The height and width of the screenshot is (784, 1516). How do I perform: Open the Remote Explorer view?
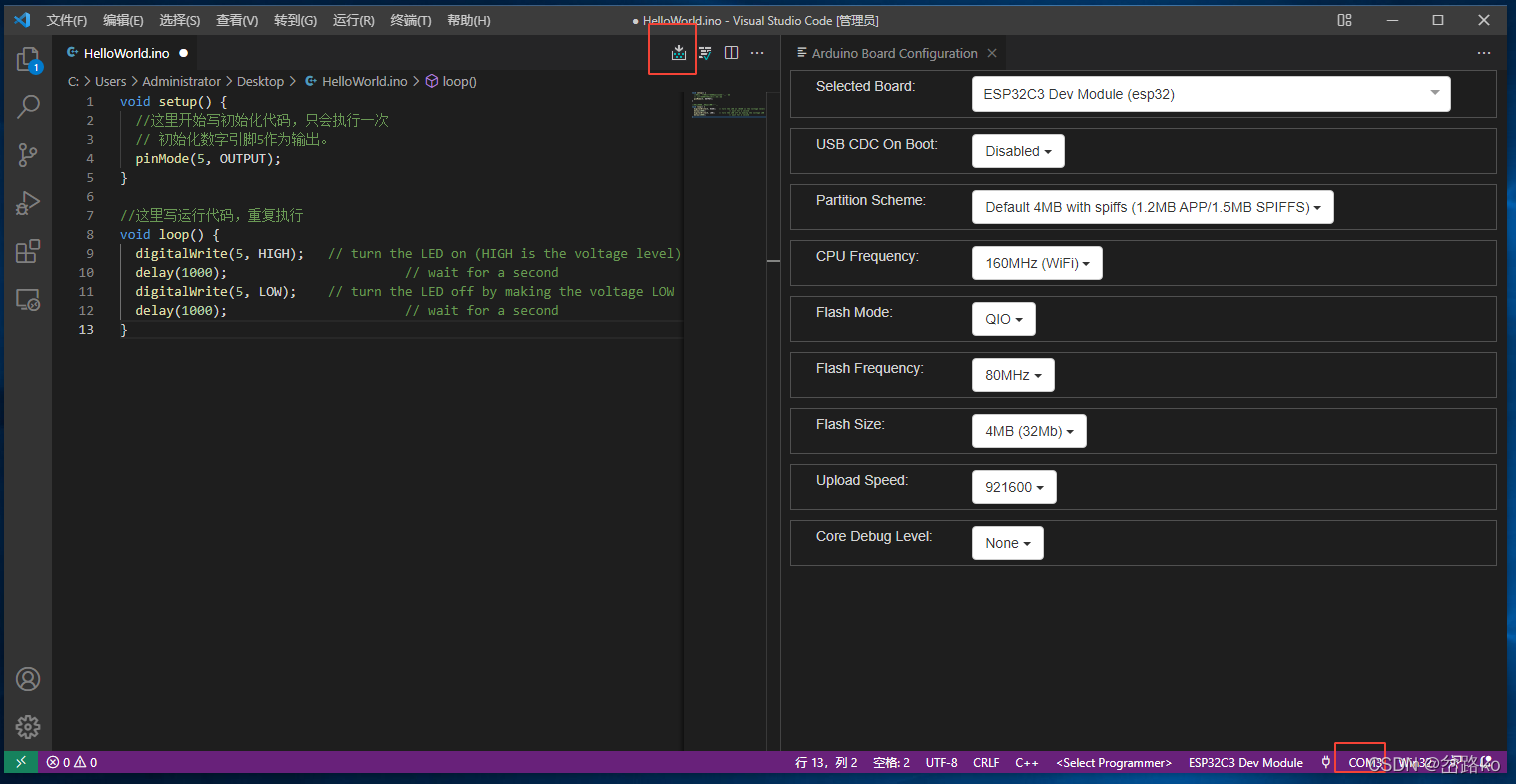[x=28, y=299]
